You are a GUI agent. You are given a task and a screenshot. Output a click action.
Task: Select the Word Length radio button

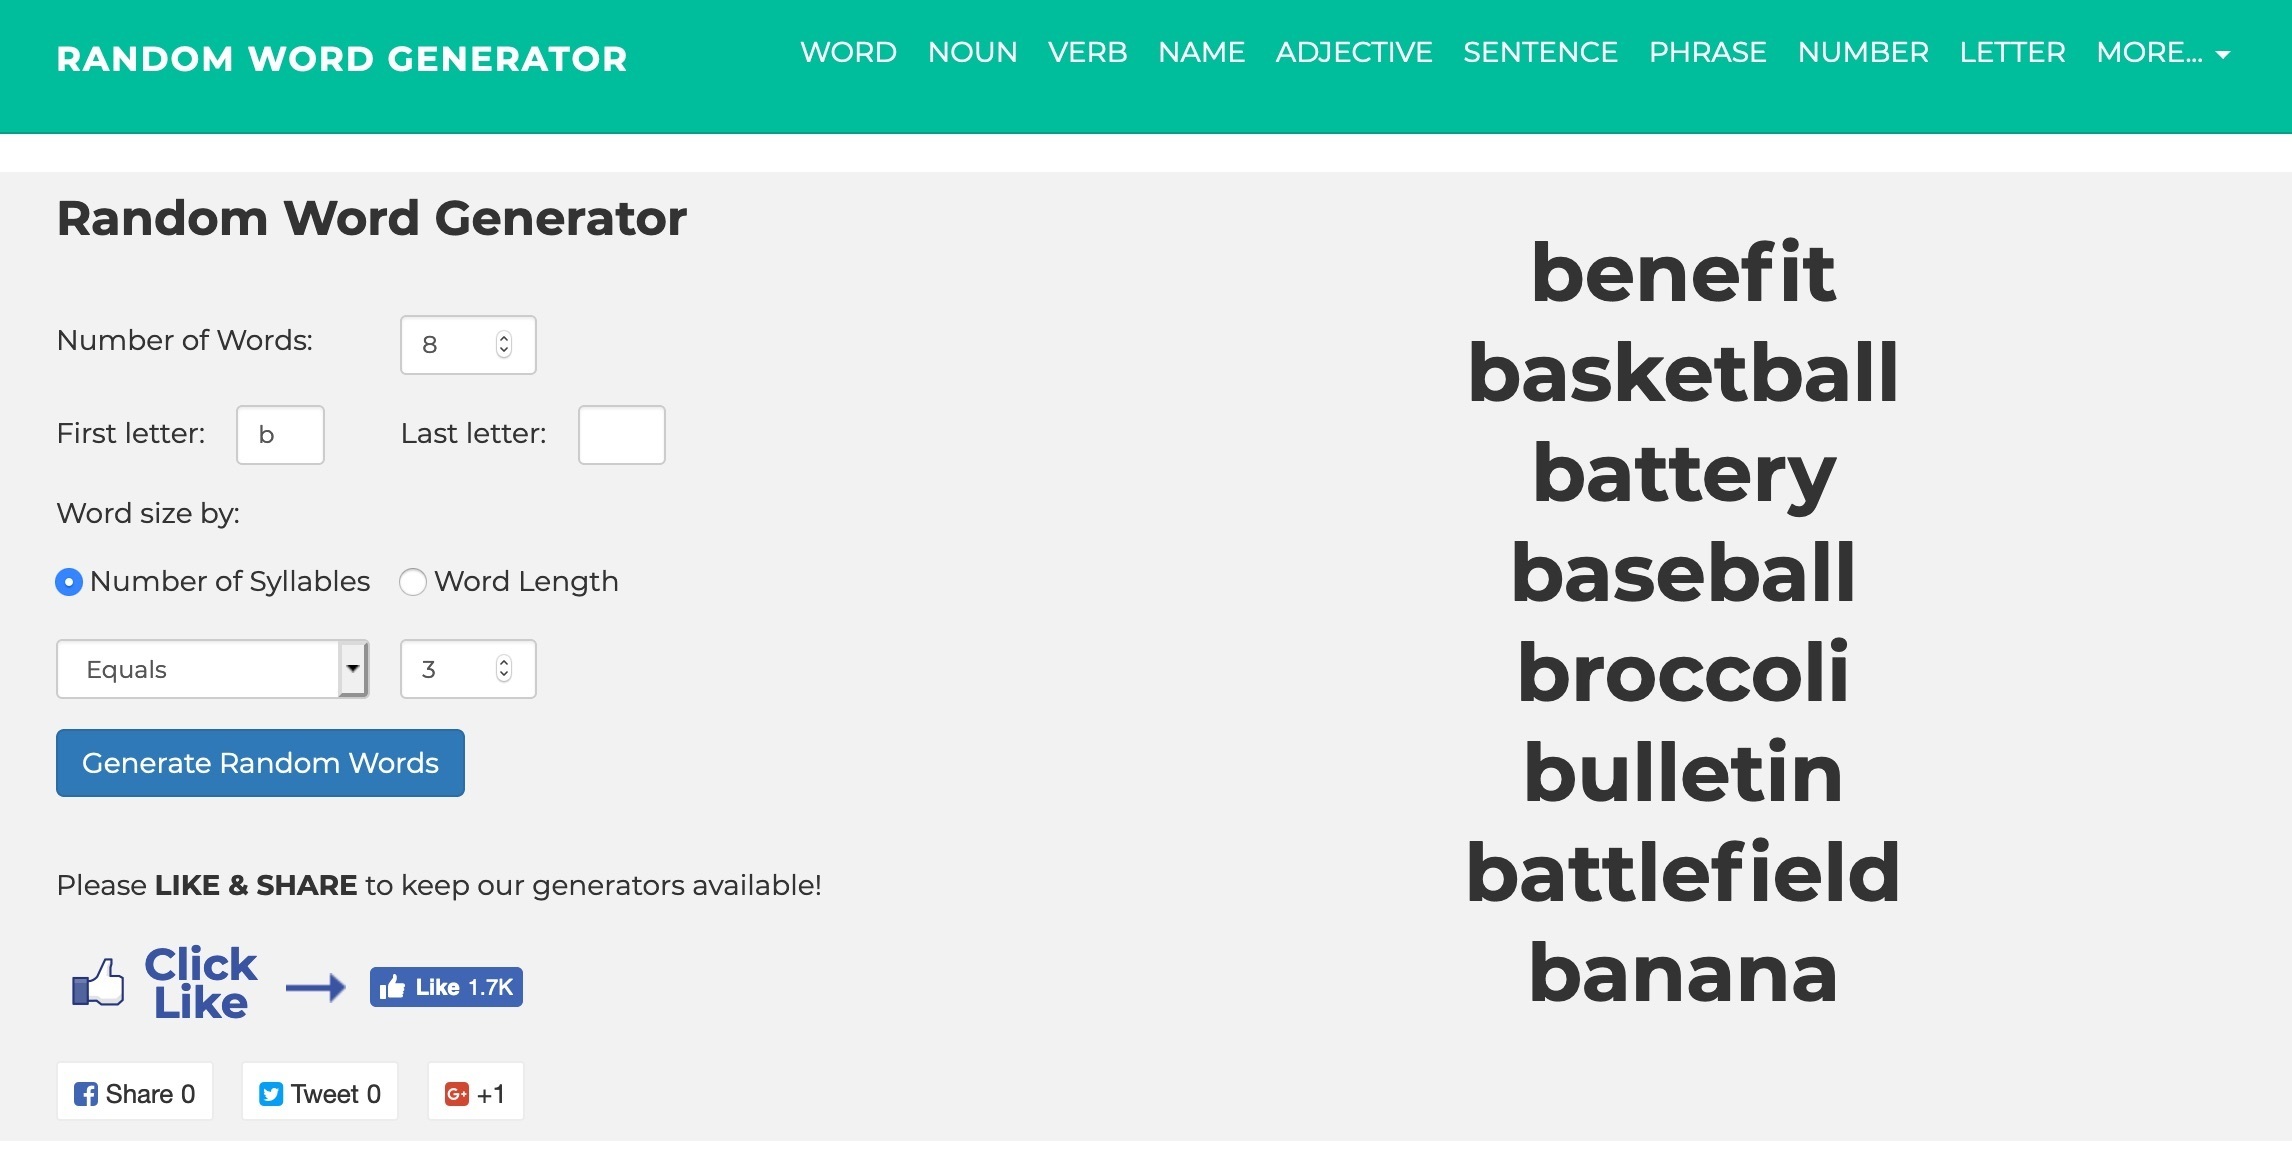coord(413,582)
